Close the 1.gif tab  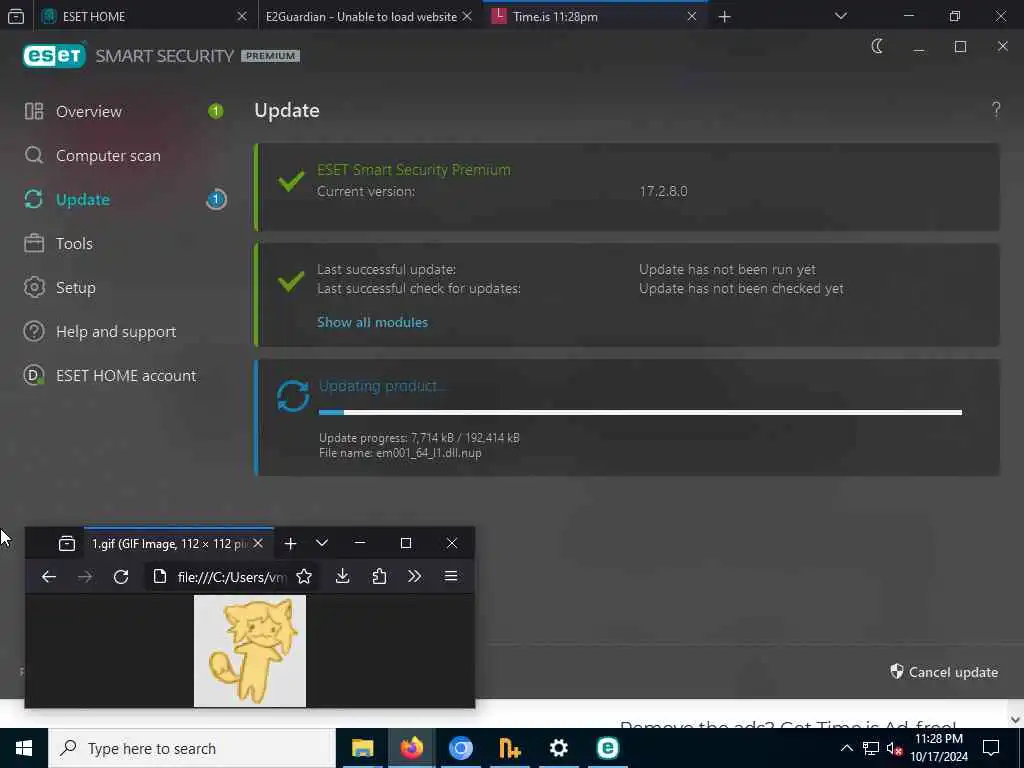coord(258,543)
